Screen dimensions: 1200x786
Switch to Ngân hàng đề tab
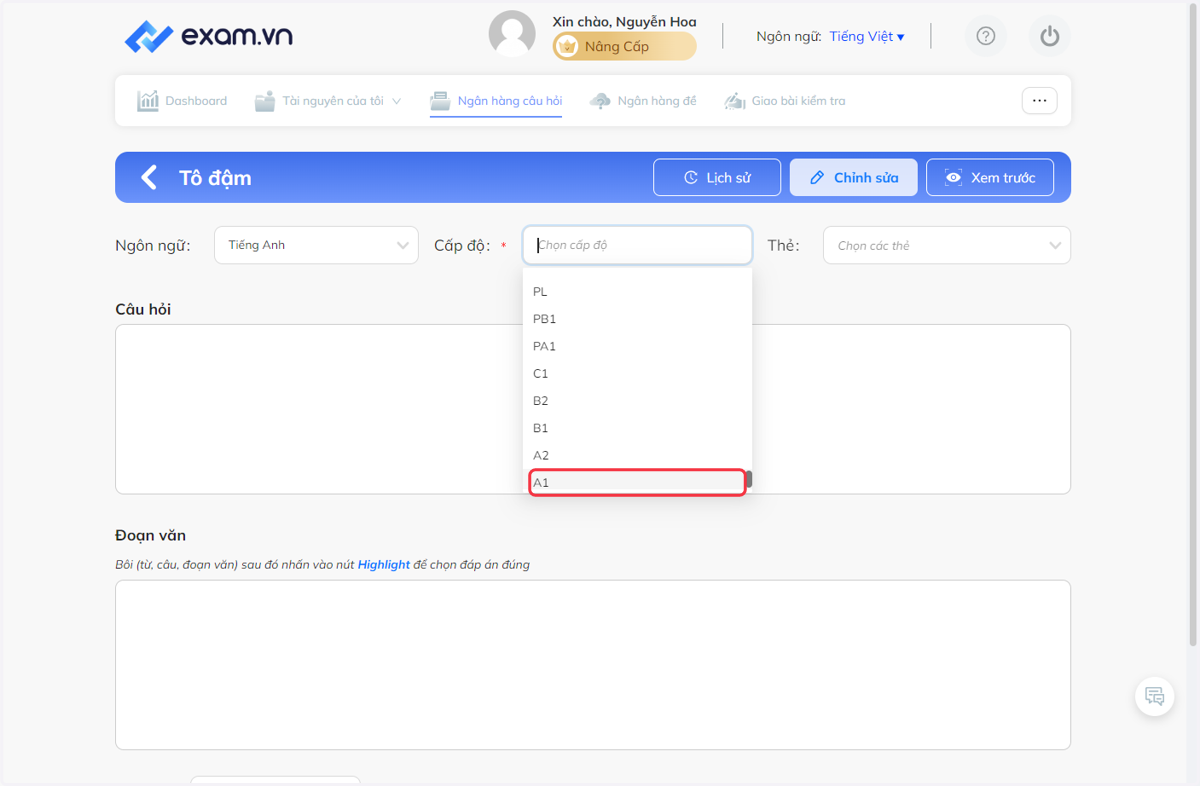(643, 101)
